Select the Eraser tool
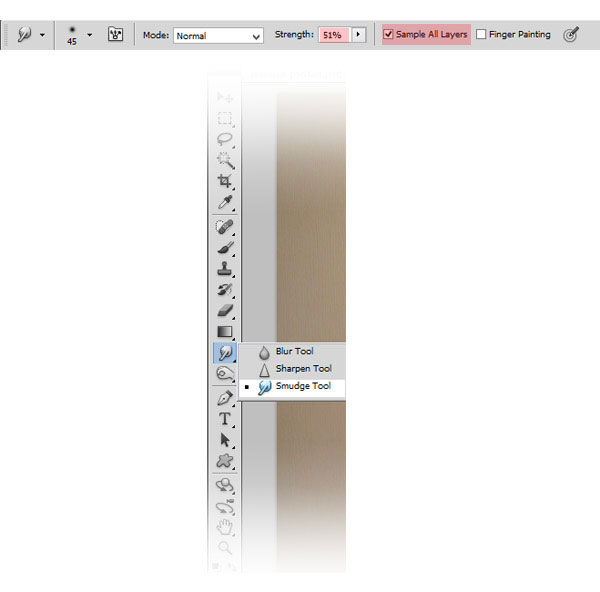600x592 pixels. point(225,311)
